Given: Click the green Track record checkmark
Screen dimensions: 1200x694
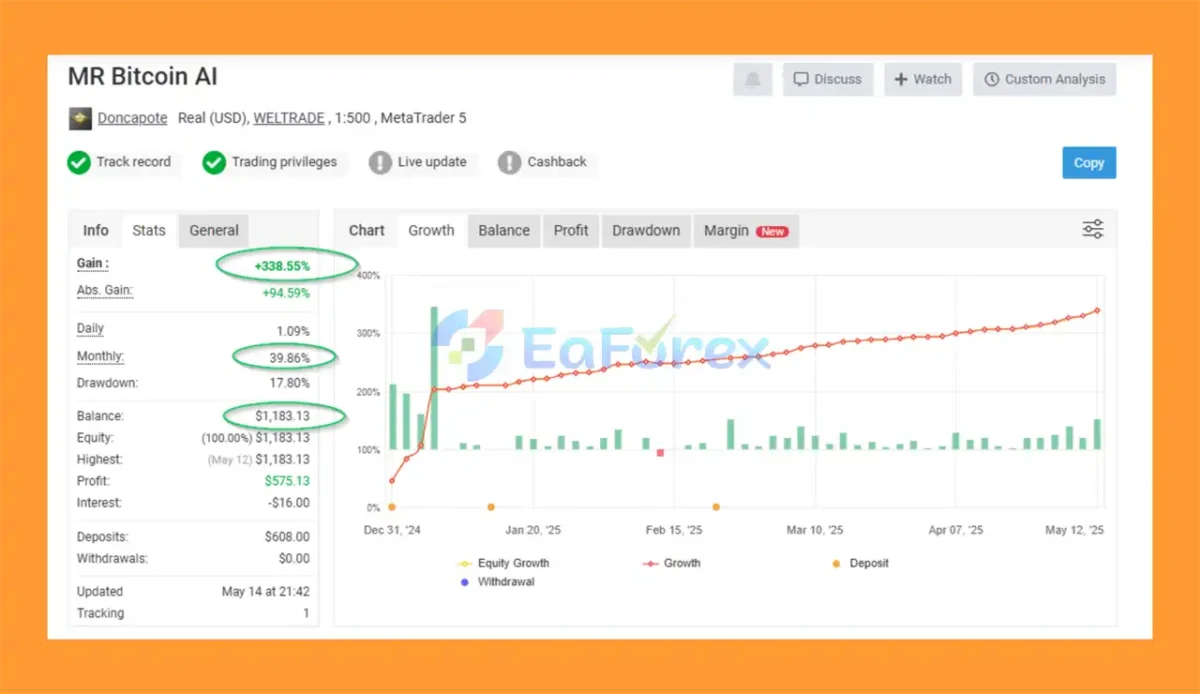Looking at the screenshot, I should 79,162.
